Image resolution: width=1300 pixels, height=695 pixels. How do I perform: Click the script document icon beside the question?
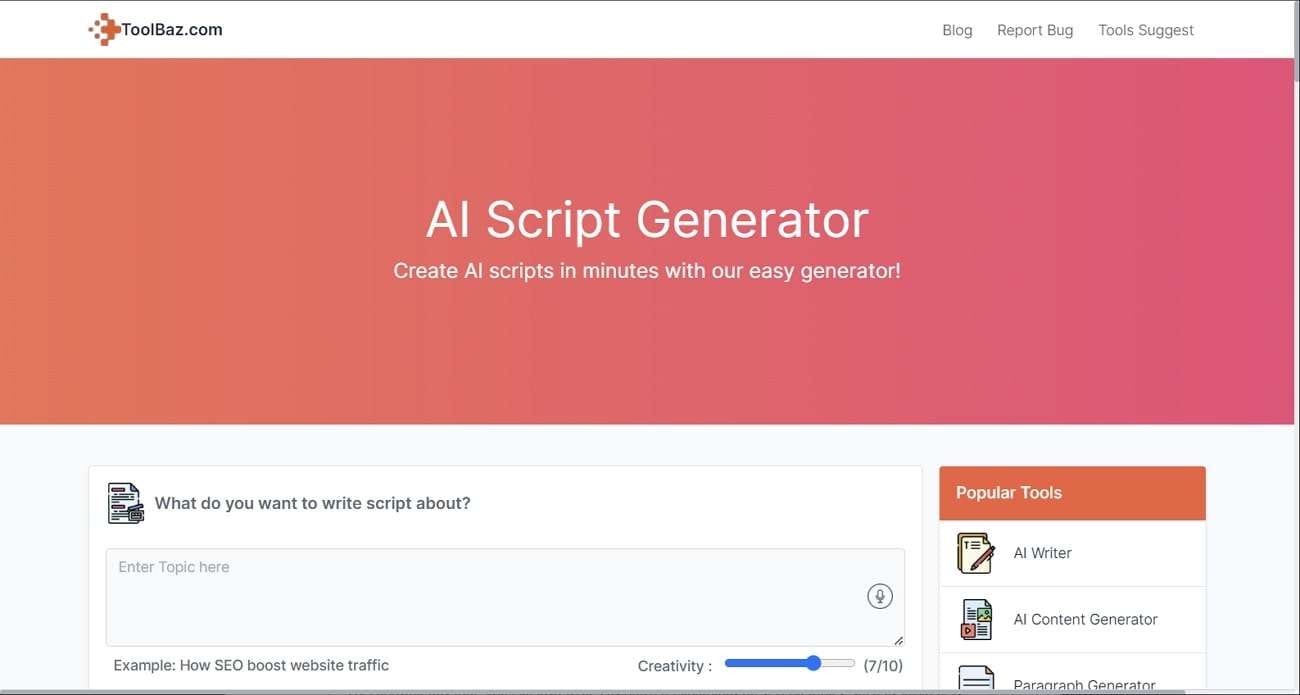pyautogui.click(x=126, y=503)
